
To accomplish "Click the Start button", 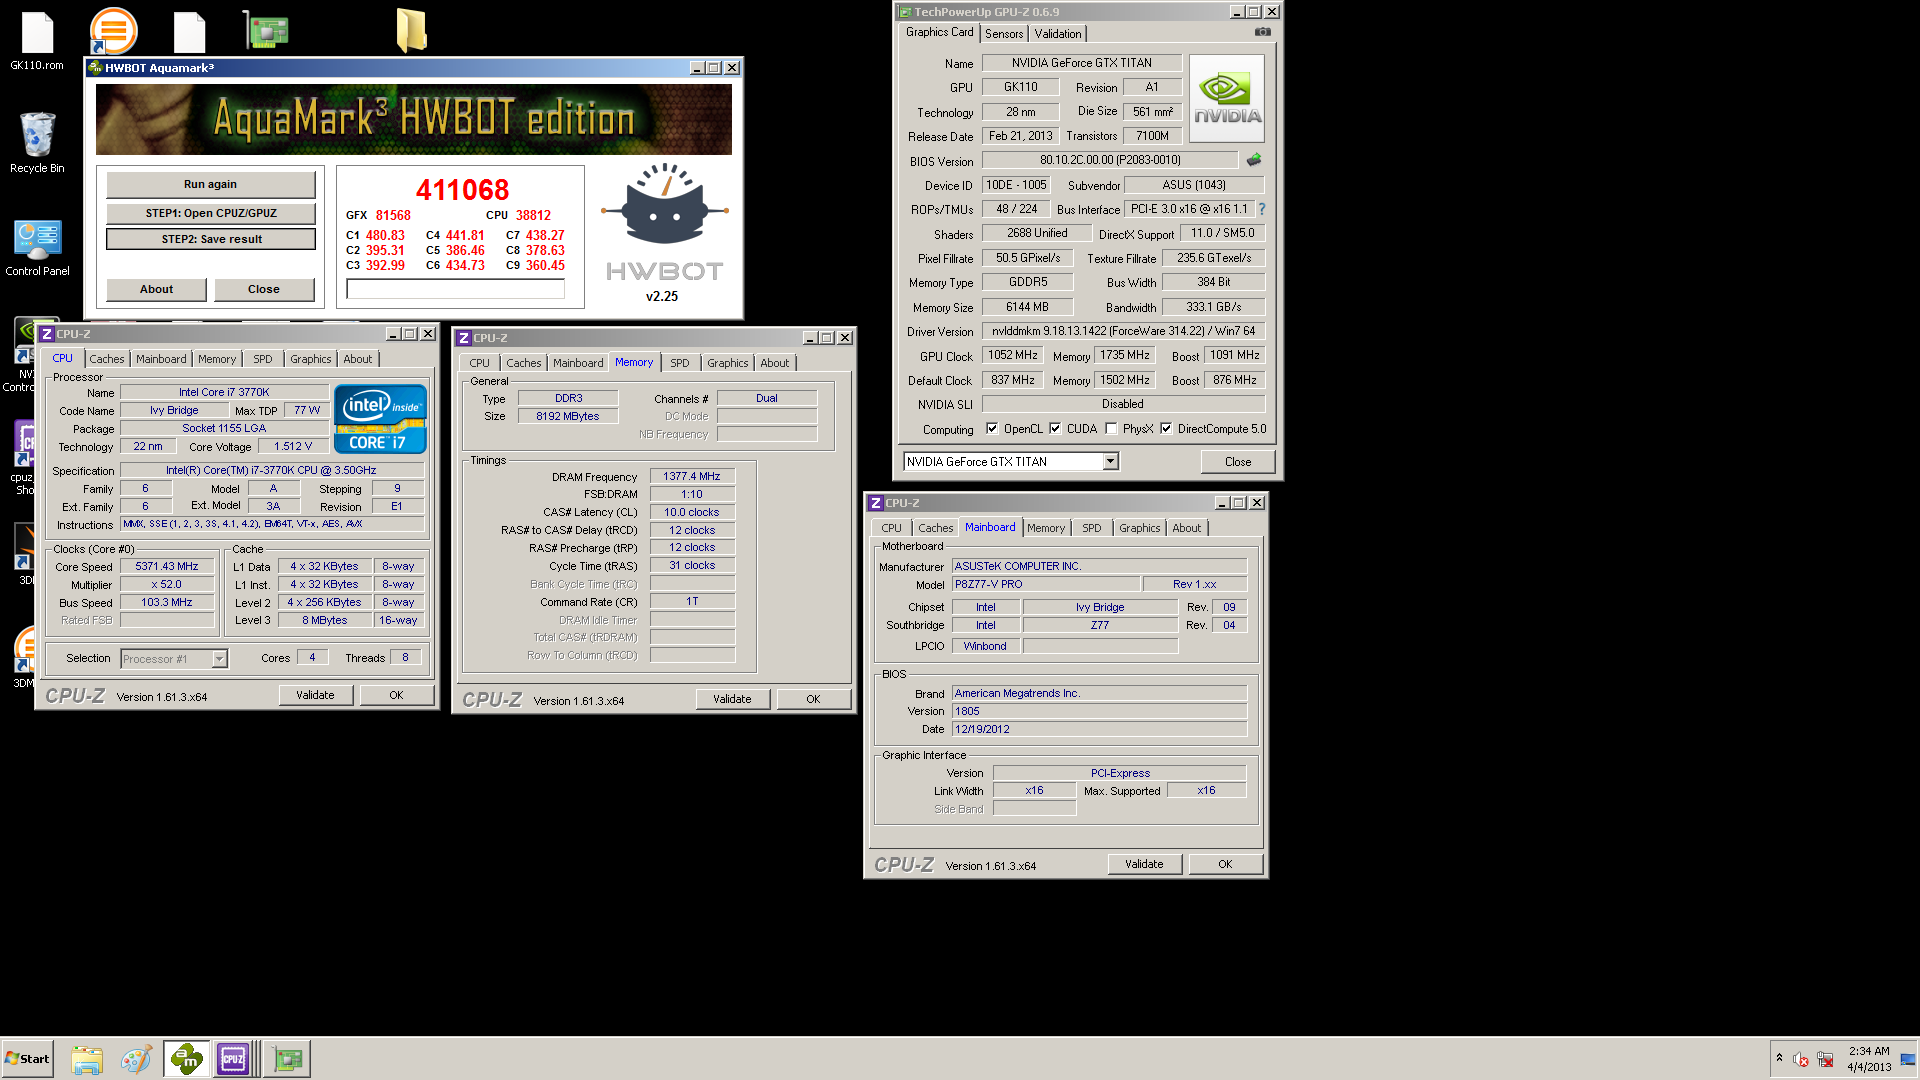I will point(27,1059).
